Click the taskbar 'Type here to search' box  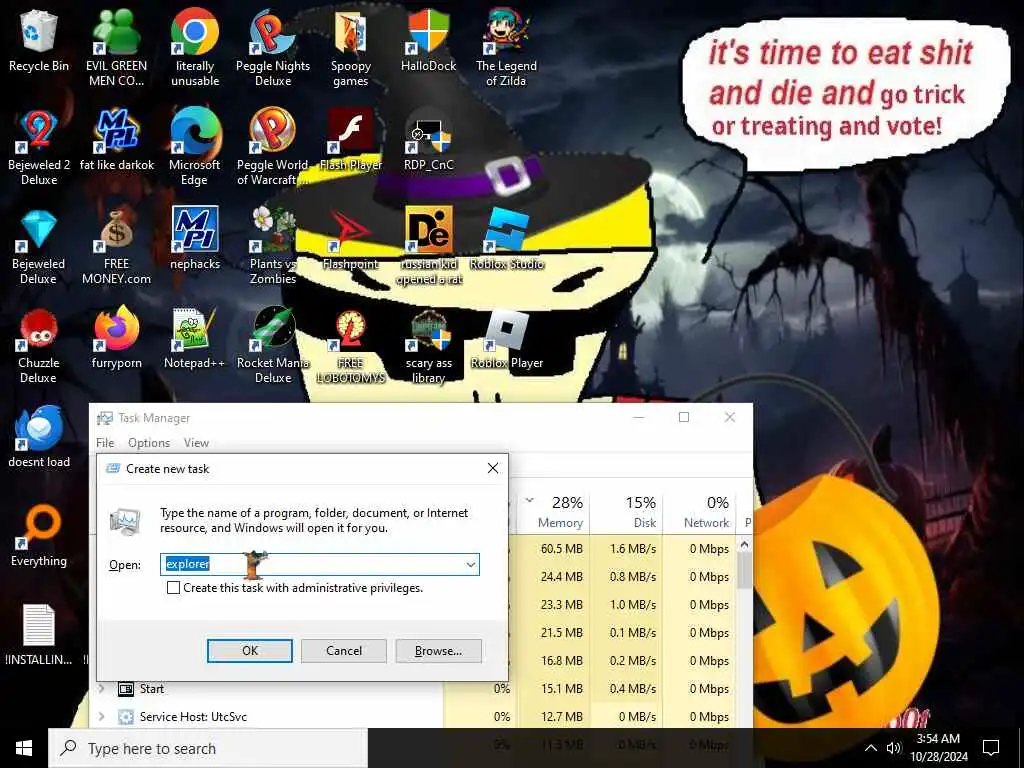pyautogui.click(x=208, y=748)
